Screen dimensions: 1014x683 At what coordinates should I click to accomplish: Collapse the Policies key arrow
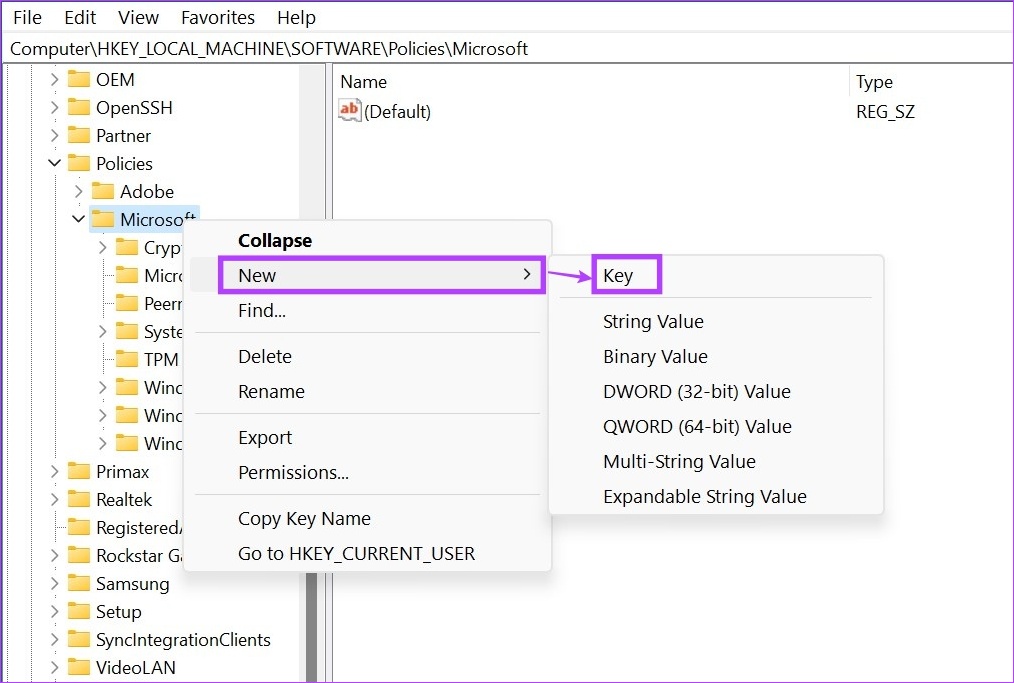[54, 163]
